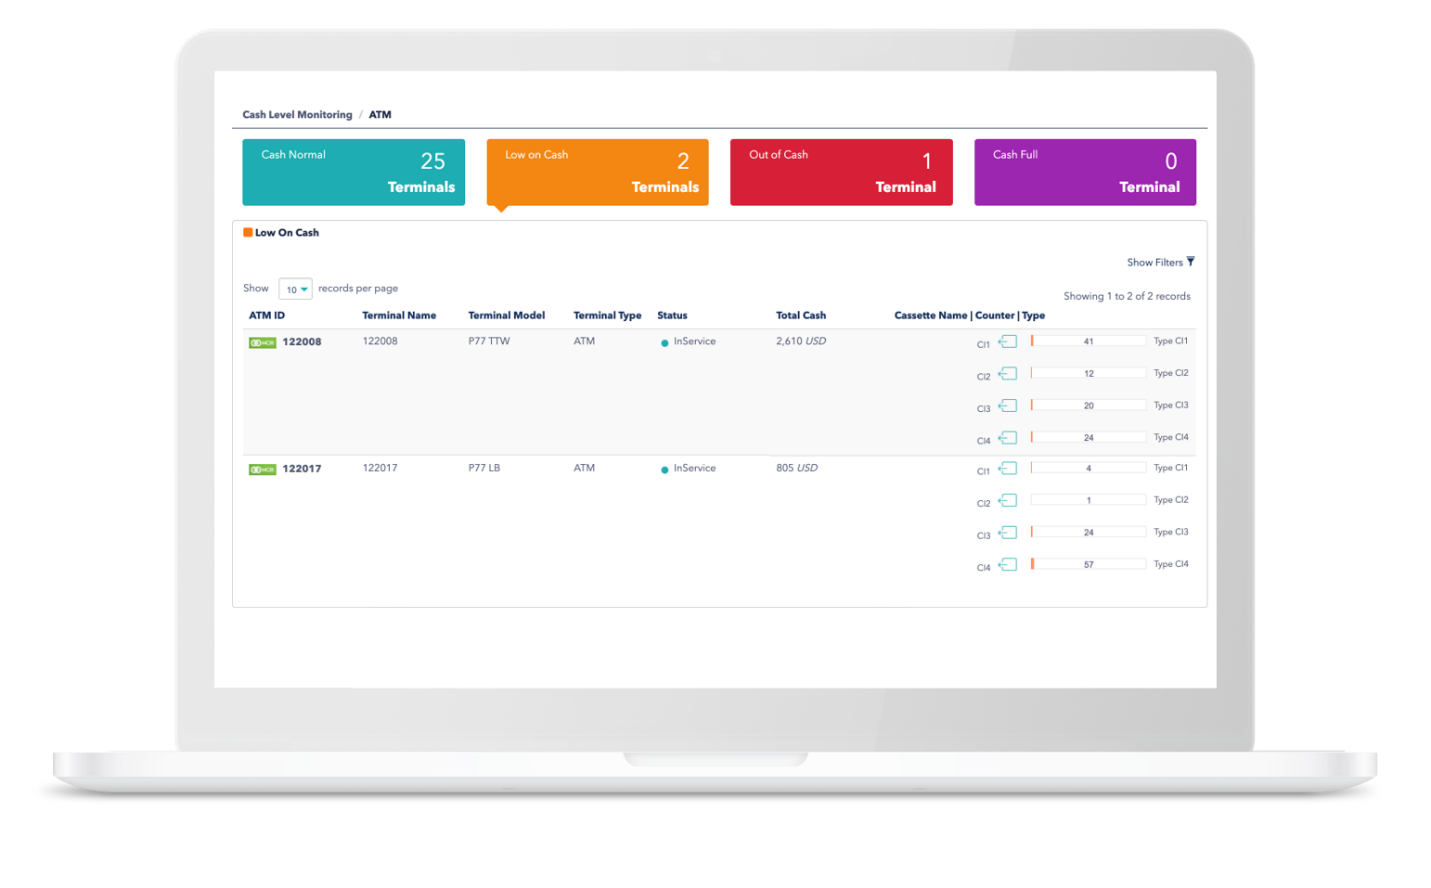This screenshot has width=1431, height=888.
Task: Open the Cash Normal 25 Terminals card
Action: tap(353, 172)
